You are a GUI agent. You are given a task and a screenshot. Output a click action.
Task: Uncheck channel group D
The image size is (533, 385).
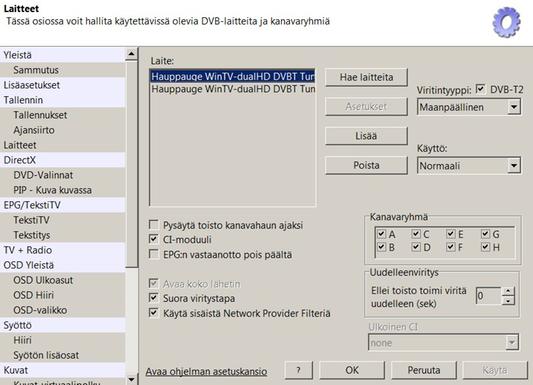(416, 247)
